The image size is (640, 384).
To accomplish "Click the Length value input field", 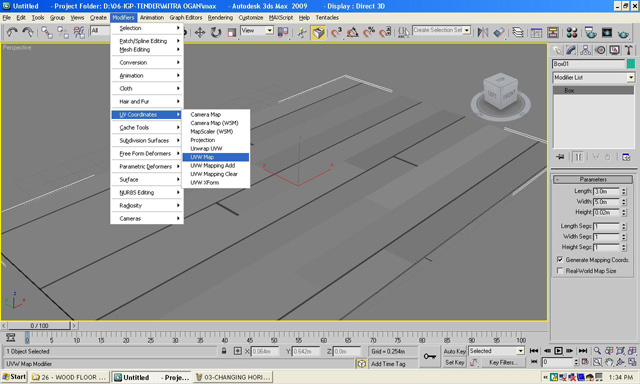I will [x=606, y=191].
